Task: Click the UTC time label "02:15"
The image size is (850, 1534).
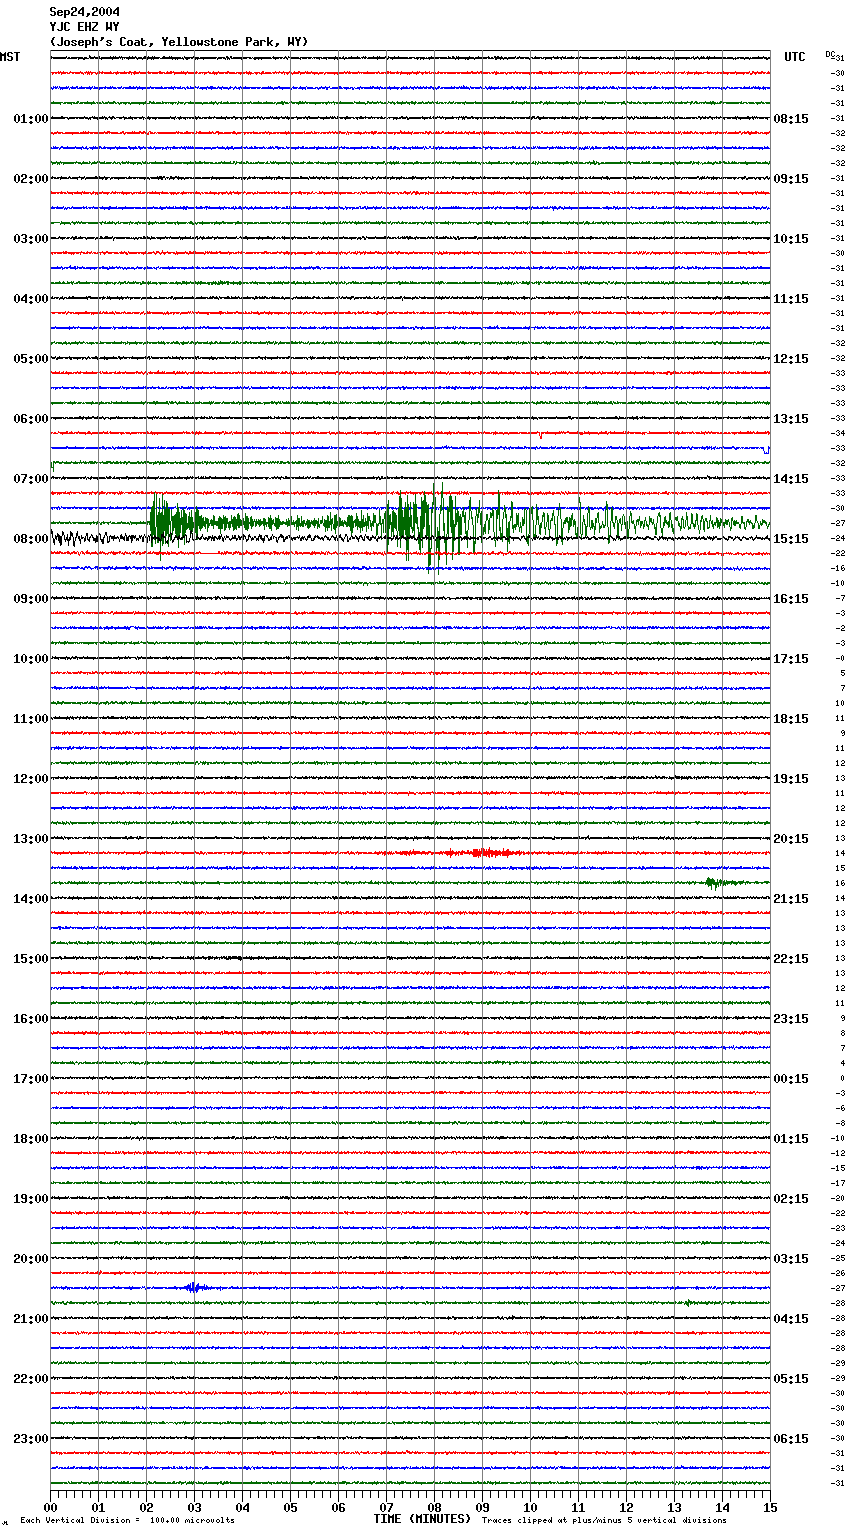Action: pyautogui.click(x=791, y=1199)
